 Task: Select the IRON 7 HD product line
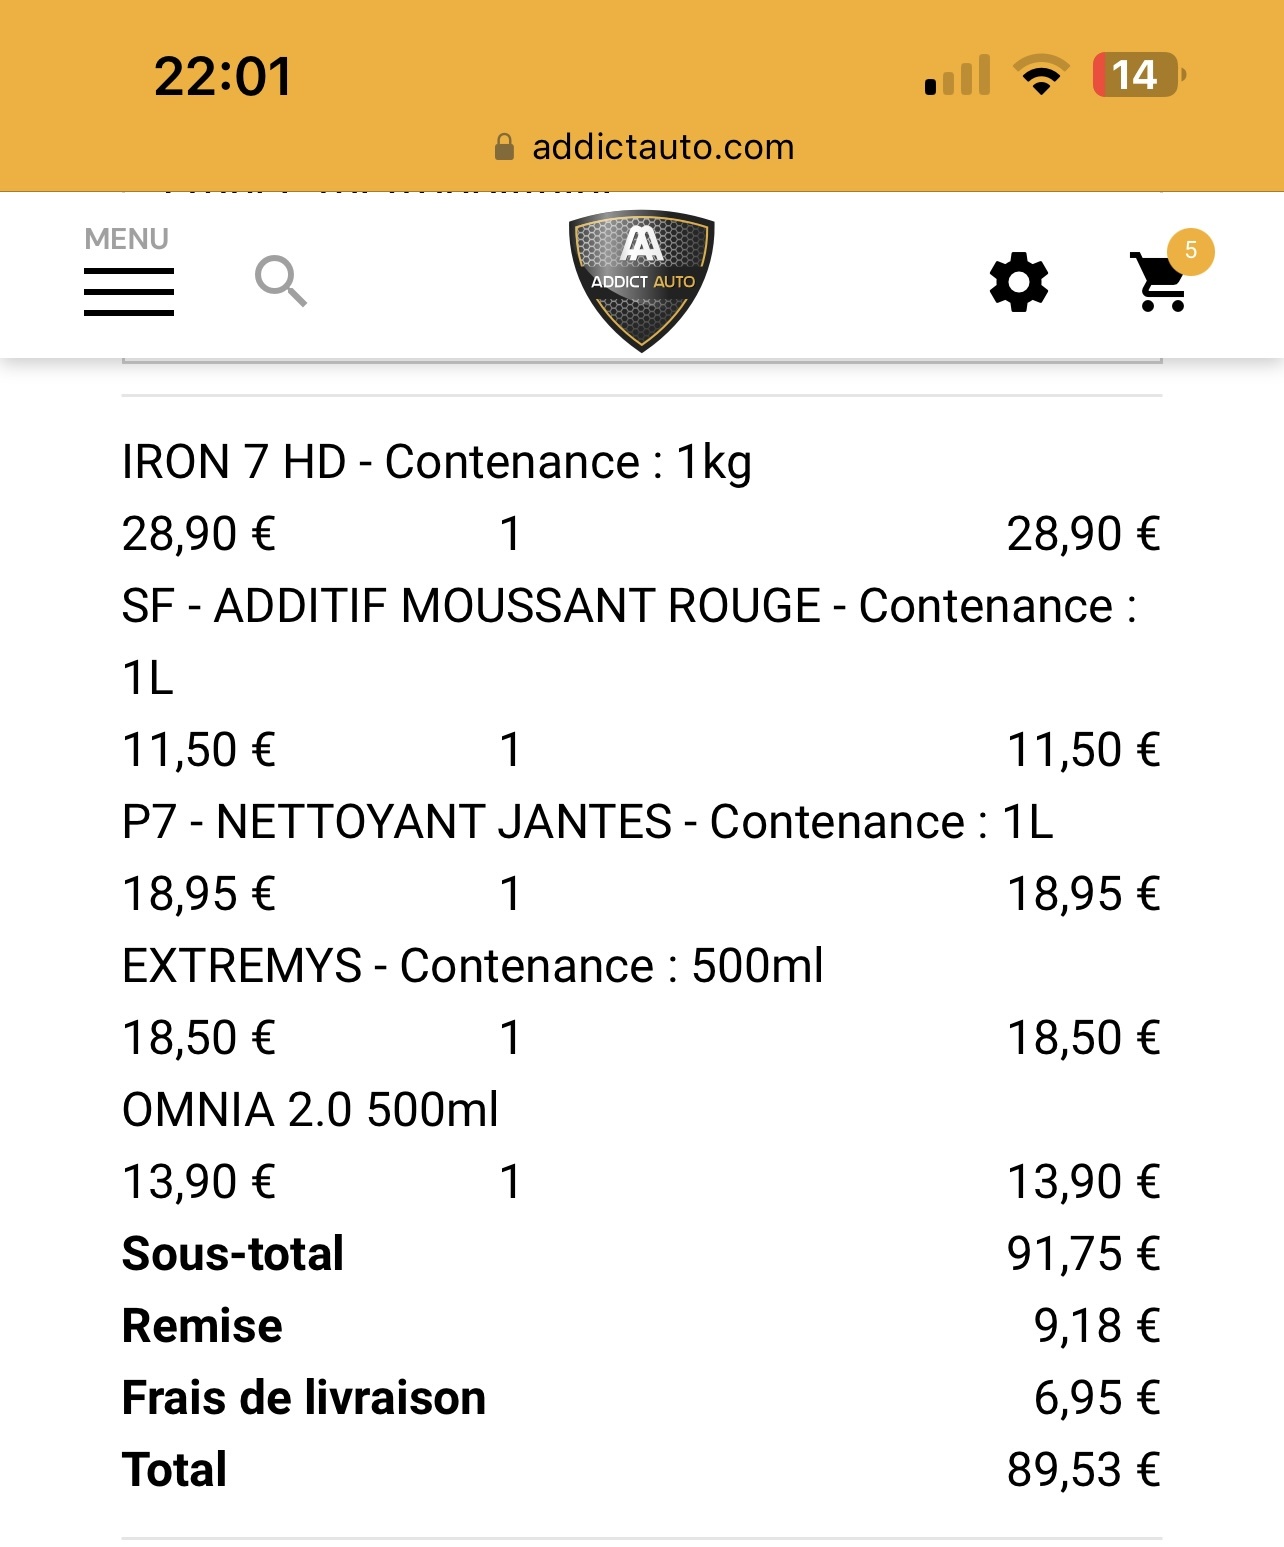pos(437,462)
